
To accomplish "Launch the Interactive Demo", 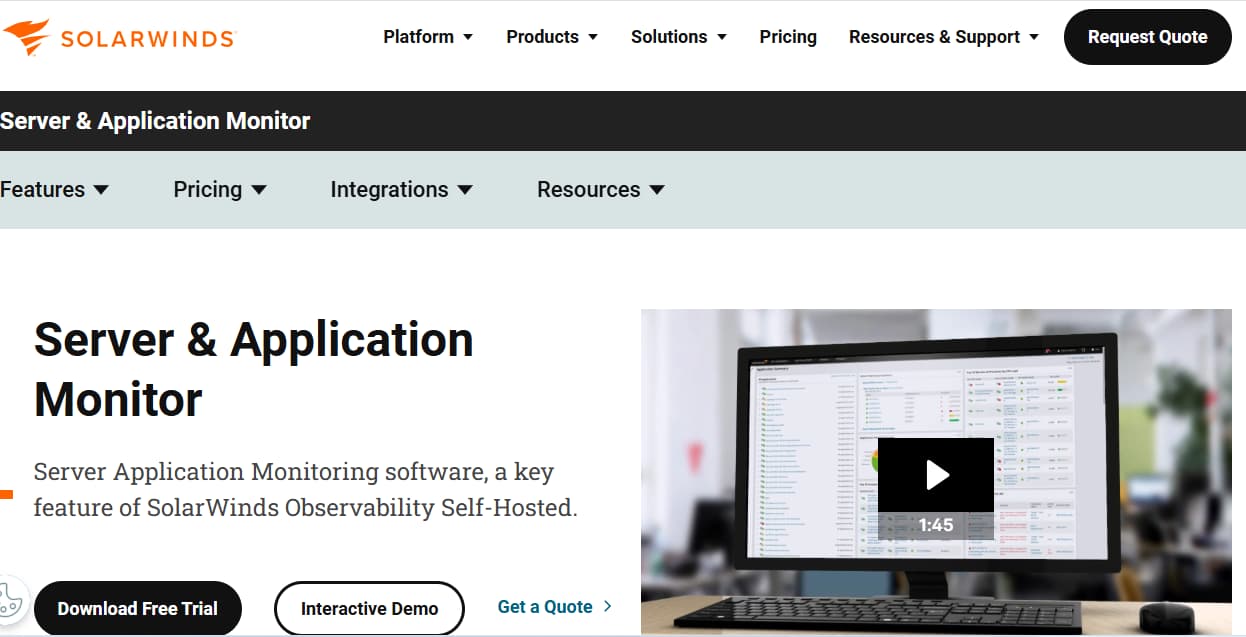I will [x=370, y=608].
